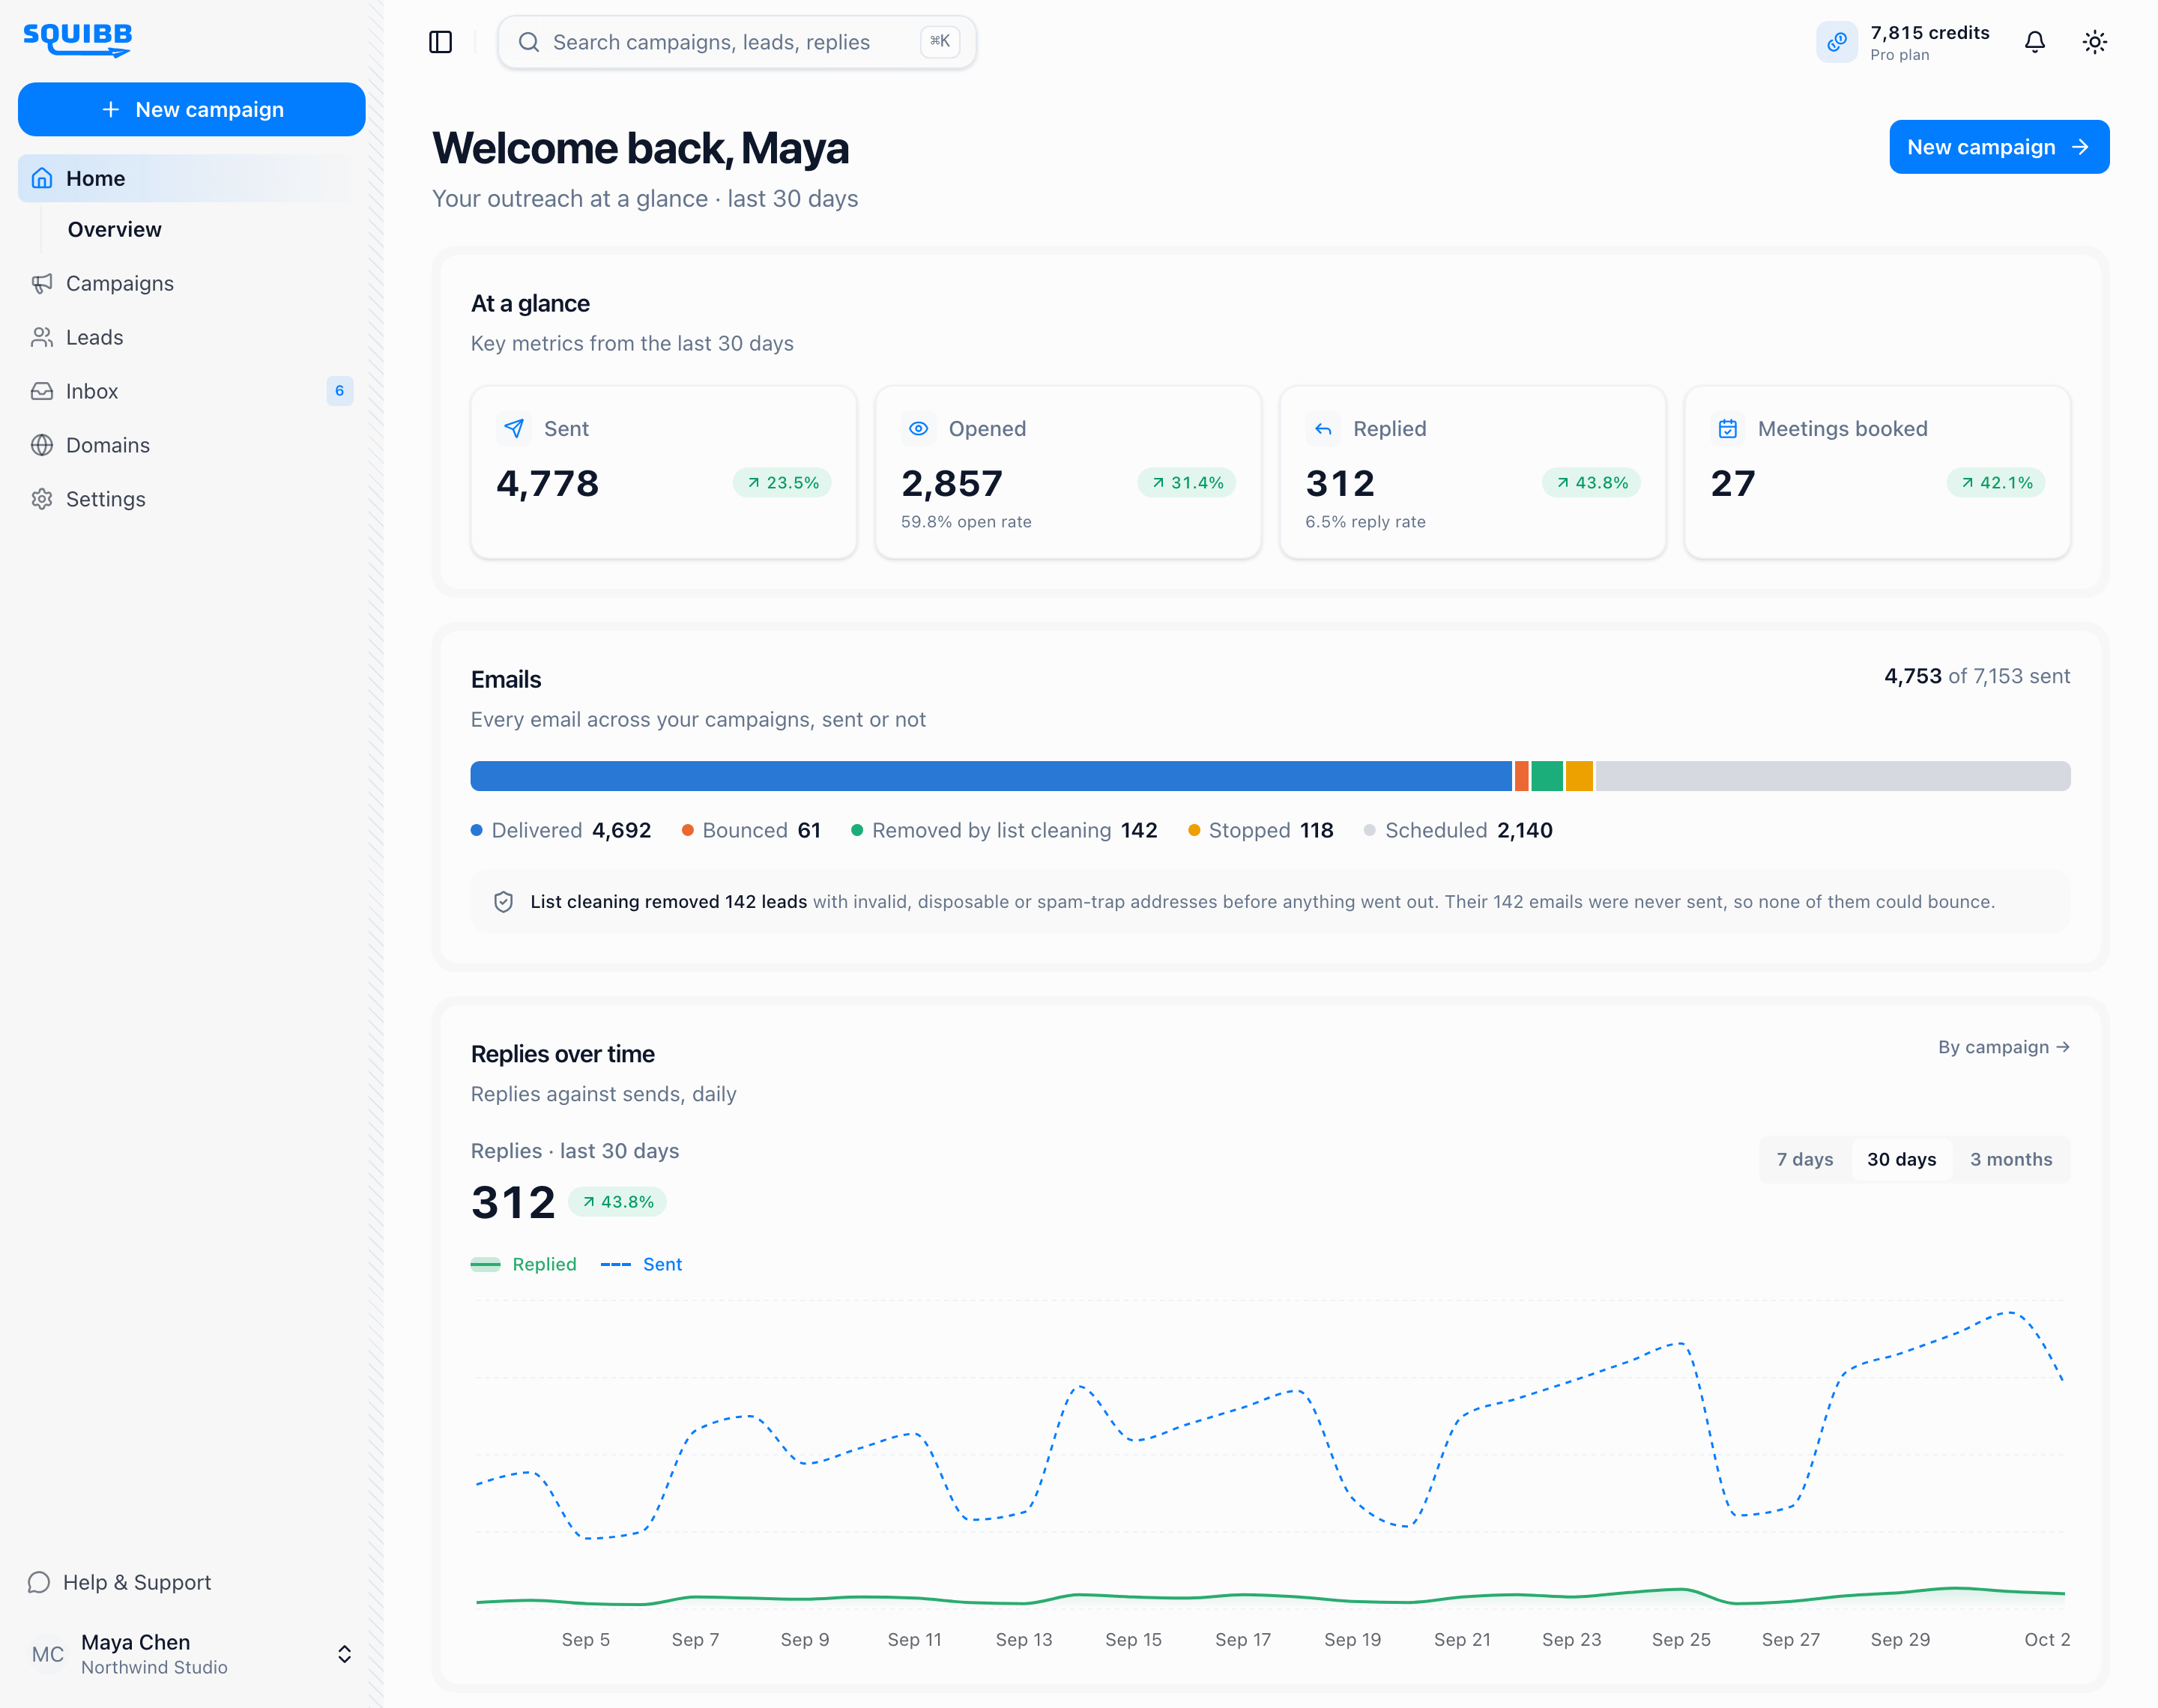The width and height of the screenshot is (2158, 1708).
Task: Click the sidebar New campaign button
Action: (x=191, y=110)
